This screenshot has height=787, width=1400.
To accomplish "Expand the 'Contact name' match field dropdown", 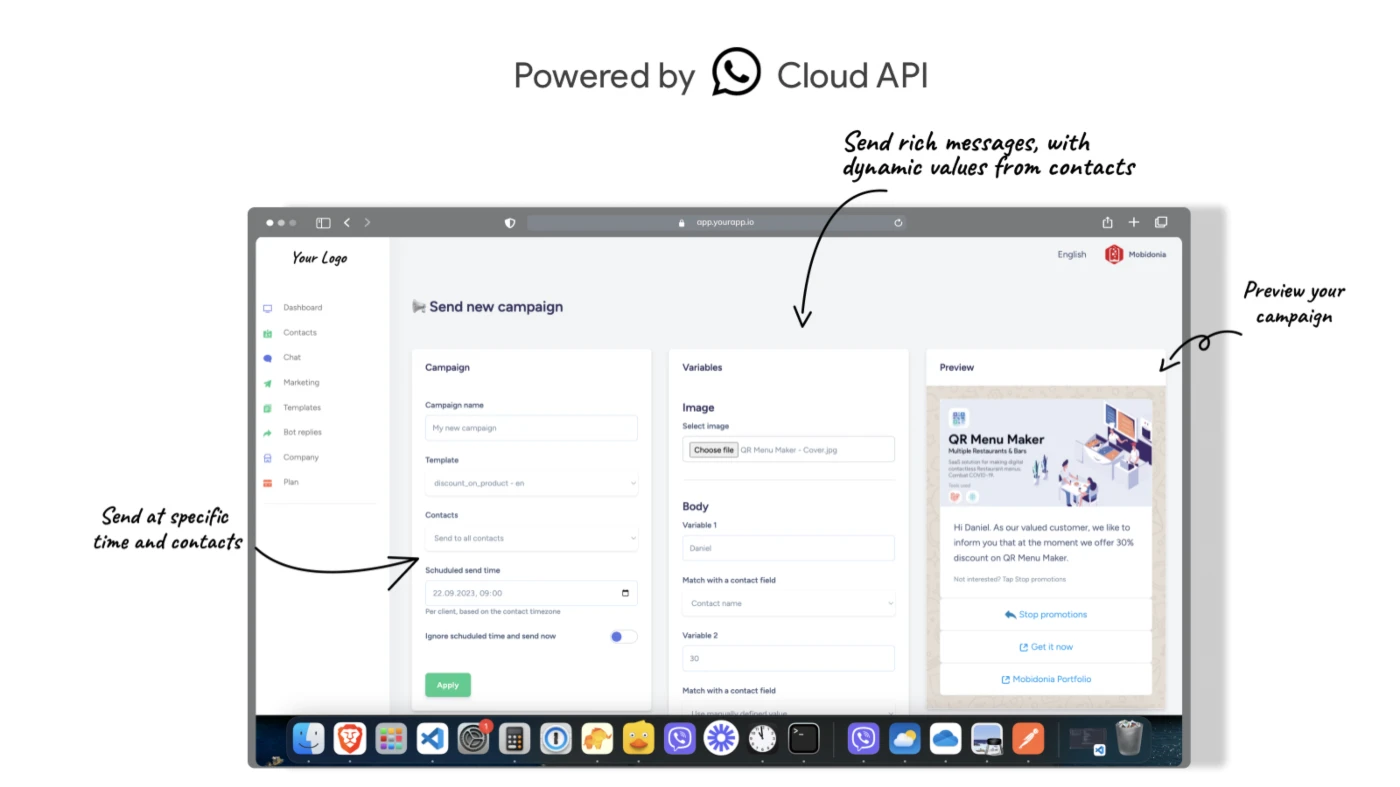I will 788,604.
